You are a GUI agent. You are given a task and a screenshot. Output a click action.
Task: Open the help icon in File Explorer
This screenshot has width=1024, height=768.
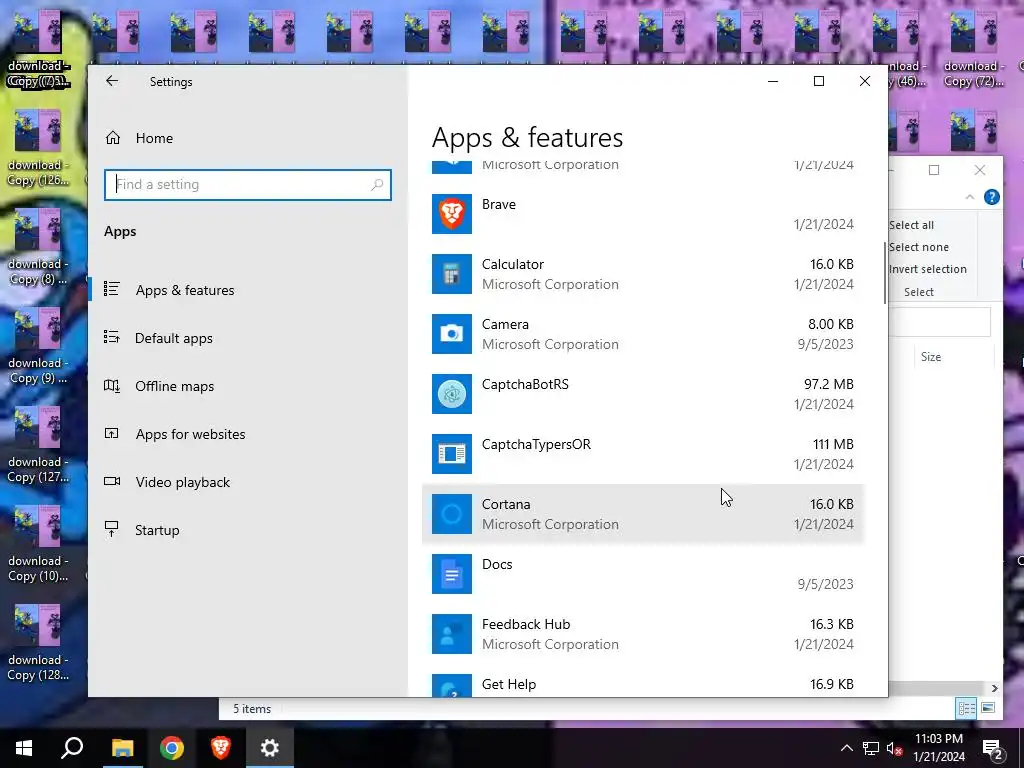pos(991,197)
